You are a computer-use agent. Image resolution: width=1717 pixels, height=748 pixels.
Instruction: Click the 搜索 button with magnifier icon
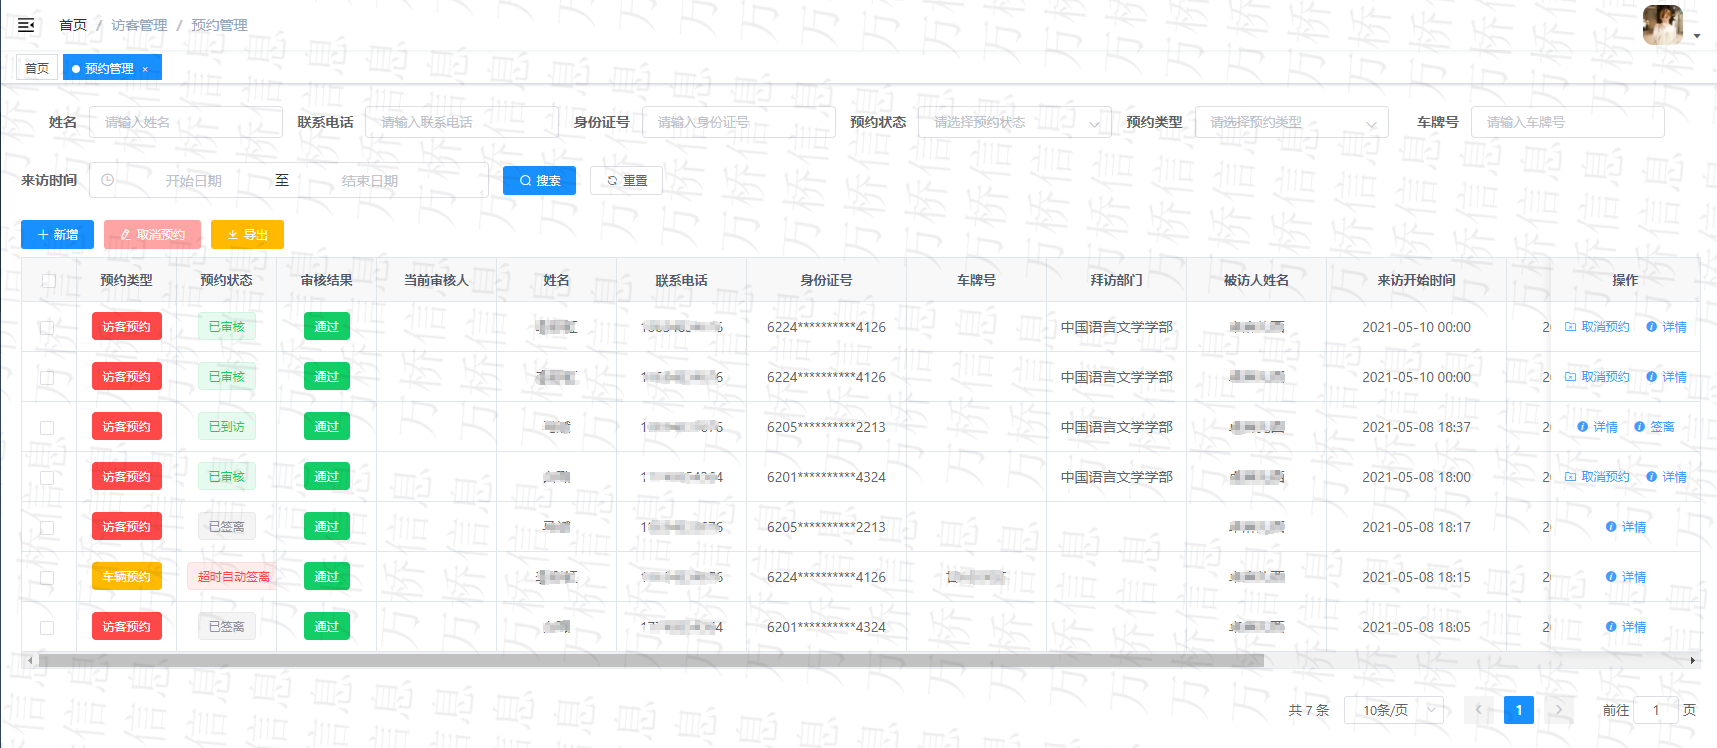pyautogui.click(x=539, y=181)
